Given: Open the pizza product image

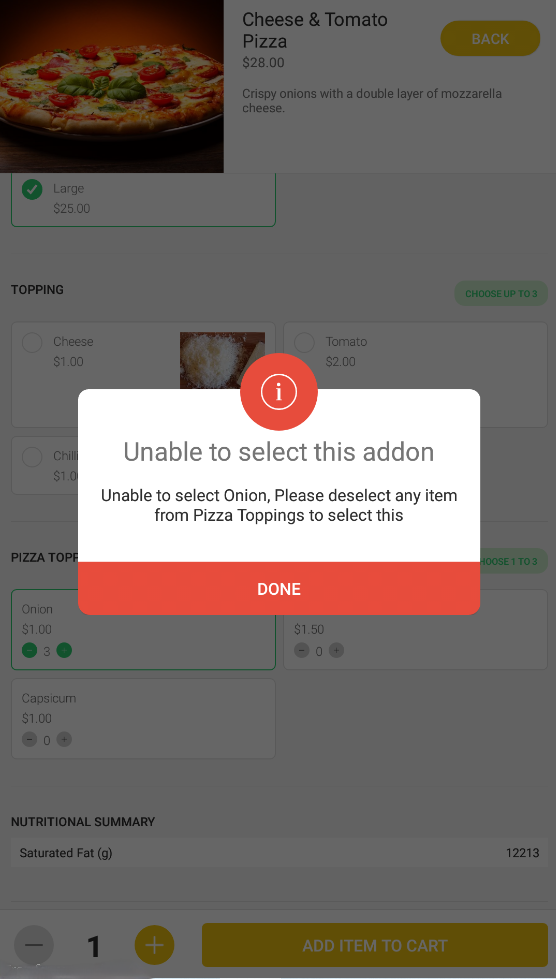Looking at the screenshot, I should pyautogui.click(x=112, y=86).
